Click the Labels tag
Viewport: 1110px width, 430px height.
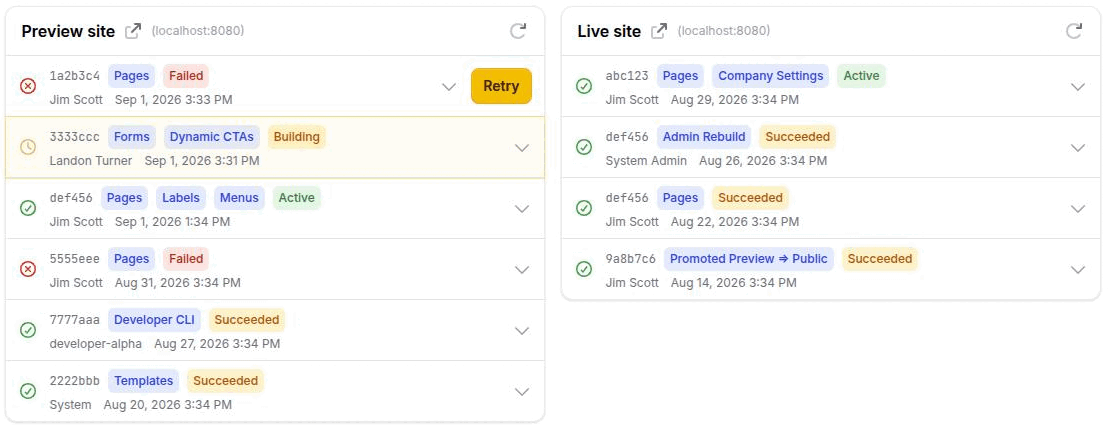point(181,198)
